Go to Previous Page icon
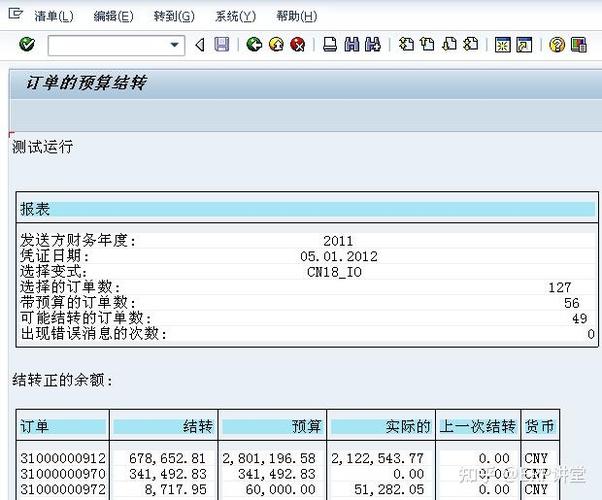Image resolution: width=602 pixels, height=500 pixels. pyautogui.click(x=427, y=45)
